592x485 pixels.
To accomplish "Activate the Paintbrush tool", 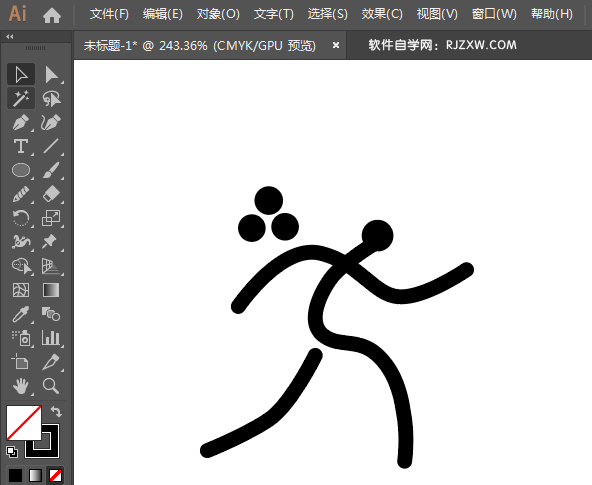I will 51,170.
